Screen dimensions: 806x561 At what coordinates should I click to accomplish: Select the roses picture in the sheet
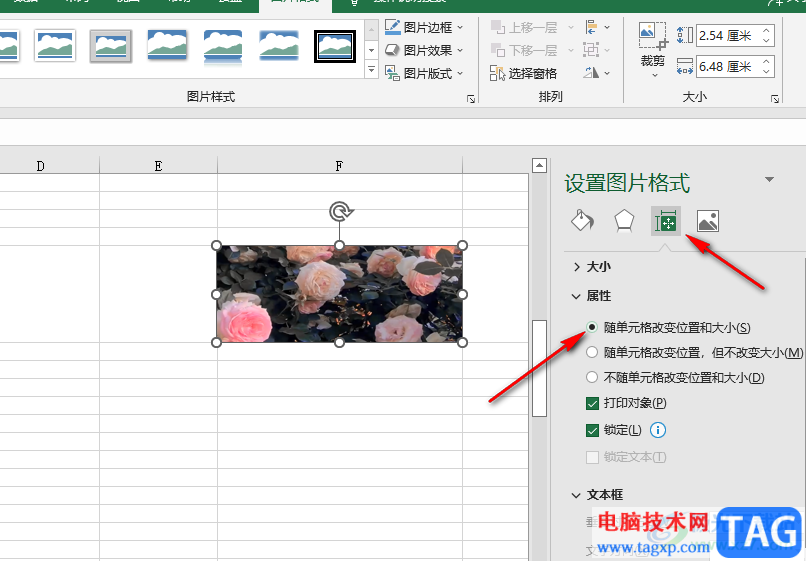click(339, 294)
